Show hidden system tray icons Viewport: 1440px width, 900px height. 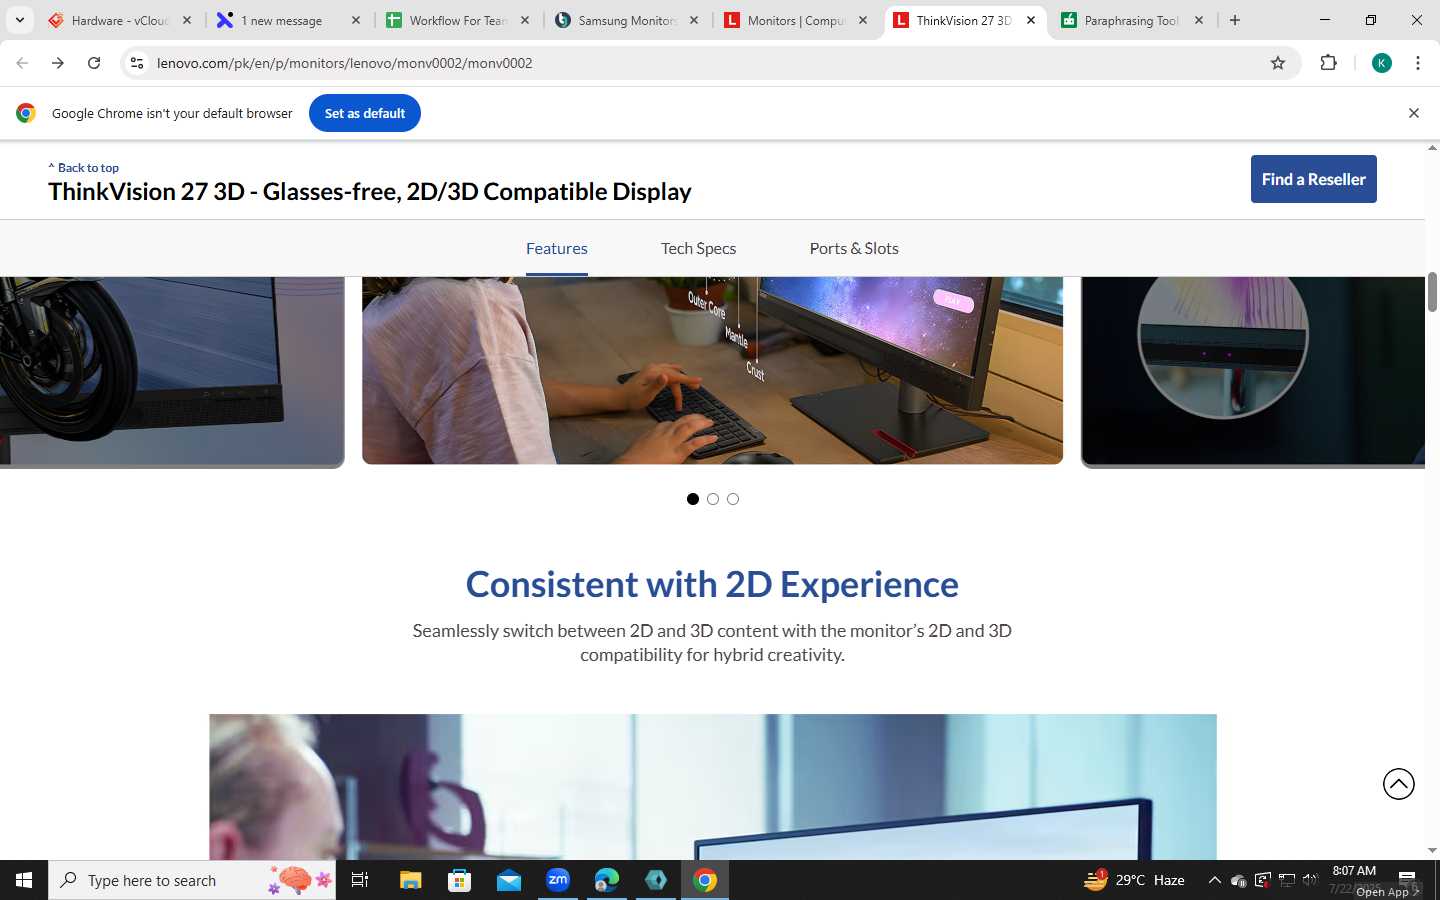(1214, 880)
